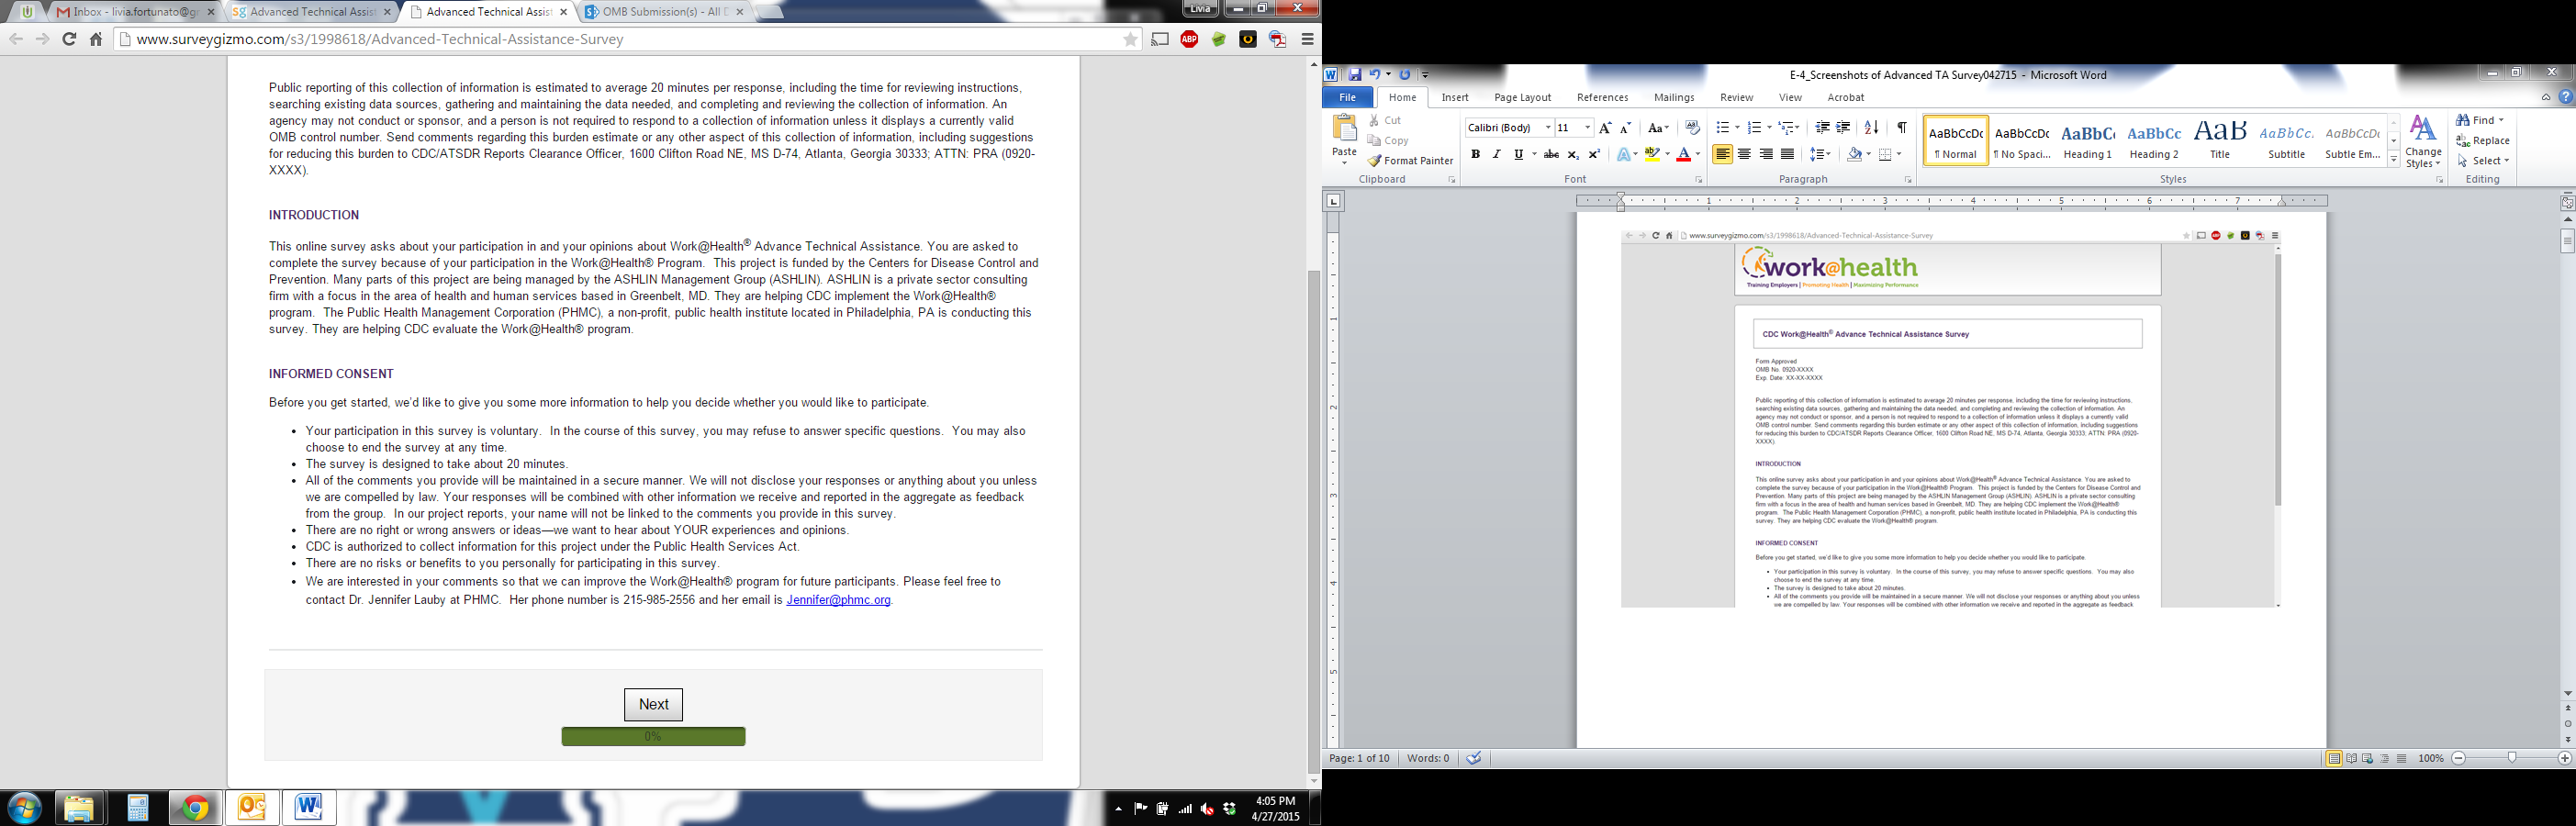The height and width of the screenshot is (826, 2576).
Task: Toggle Show/Hide paragraph marks
Action: pos(1901,128)
